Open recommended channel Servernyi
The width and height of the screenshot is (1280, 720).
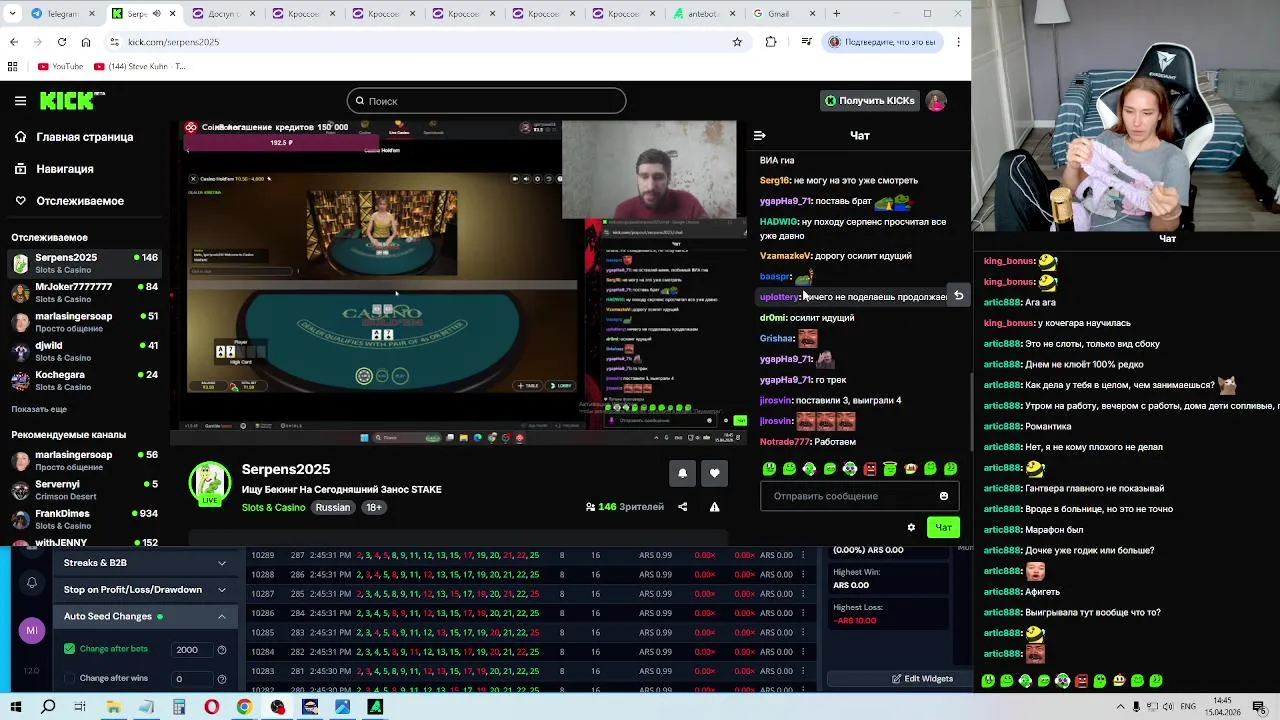coord(85,489)
